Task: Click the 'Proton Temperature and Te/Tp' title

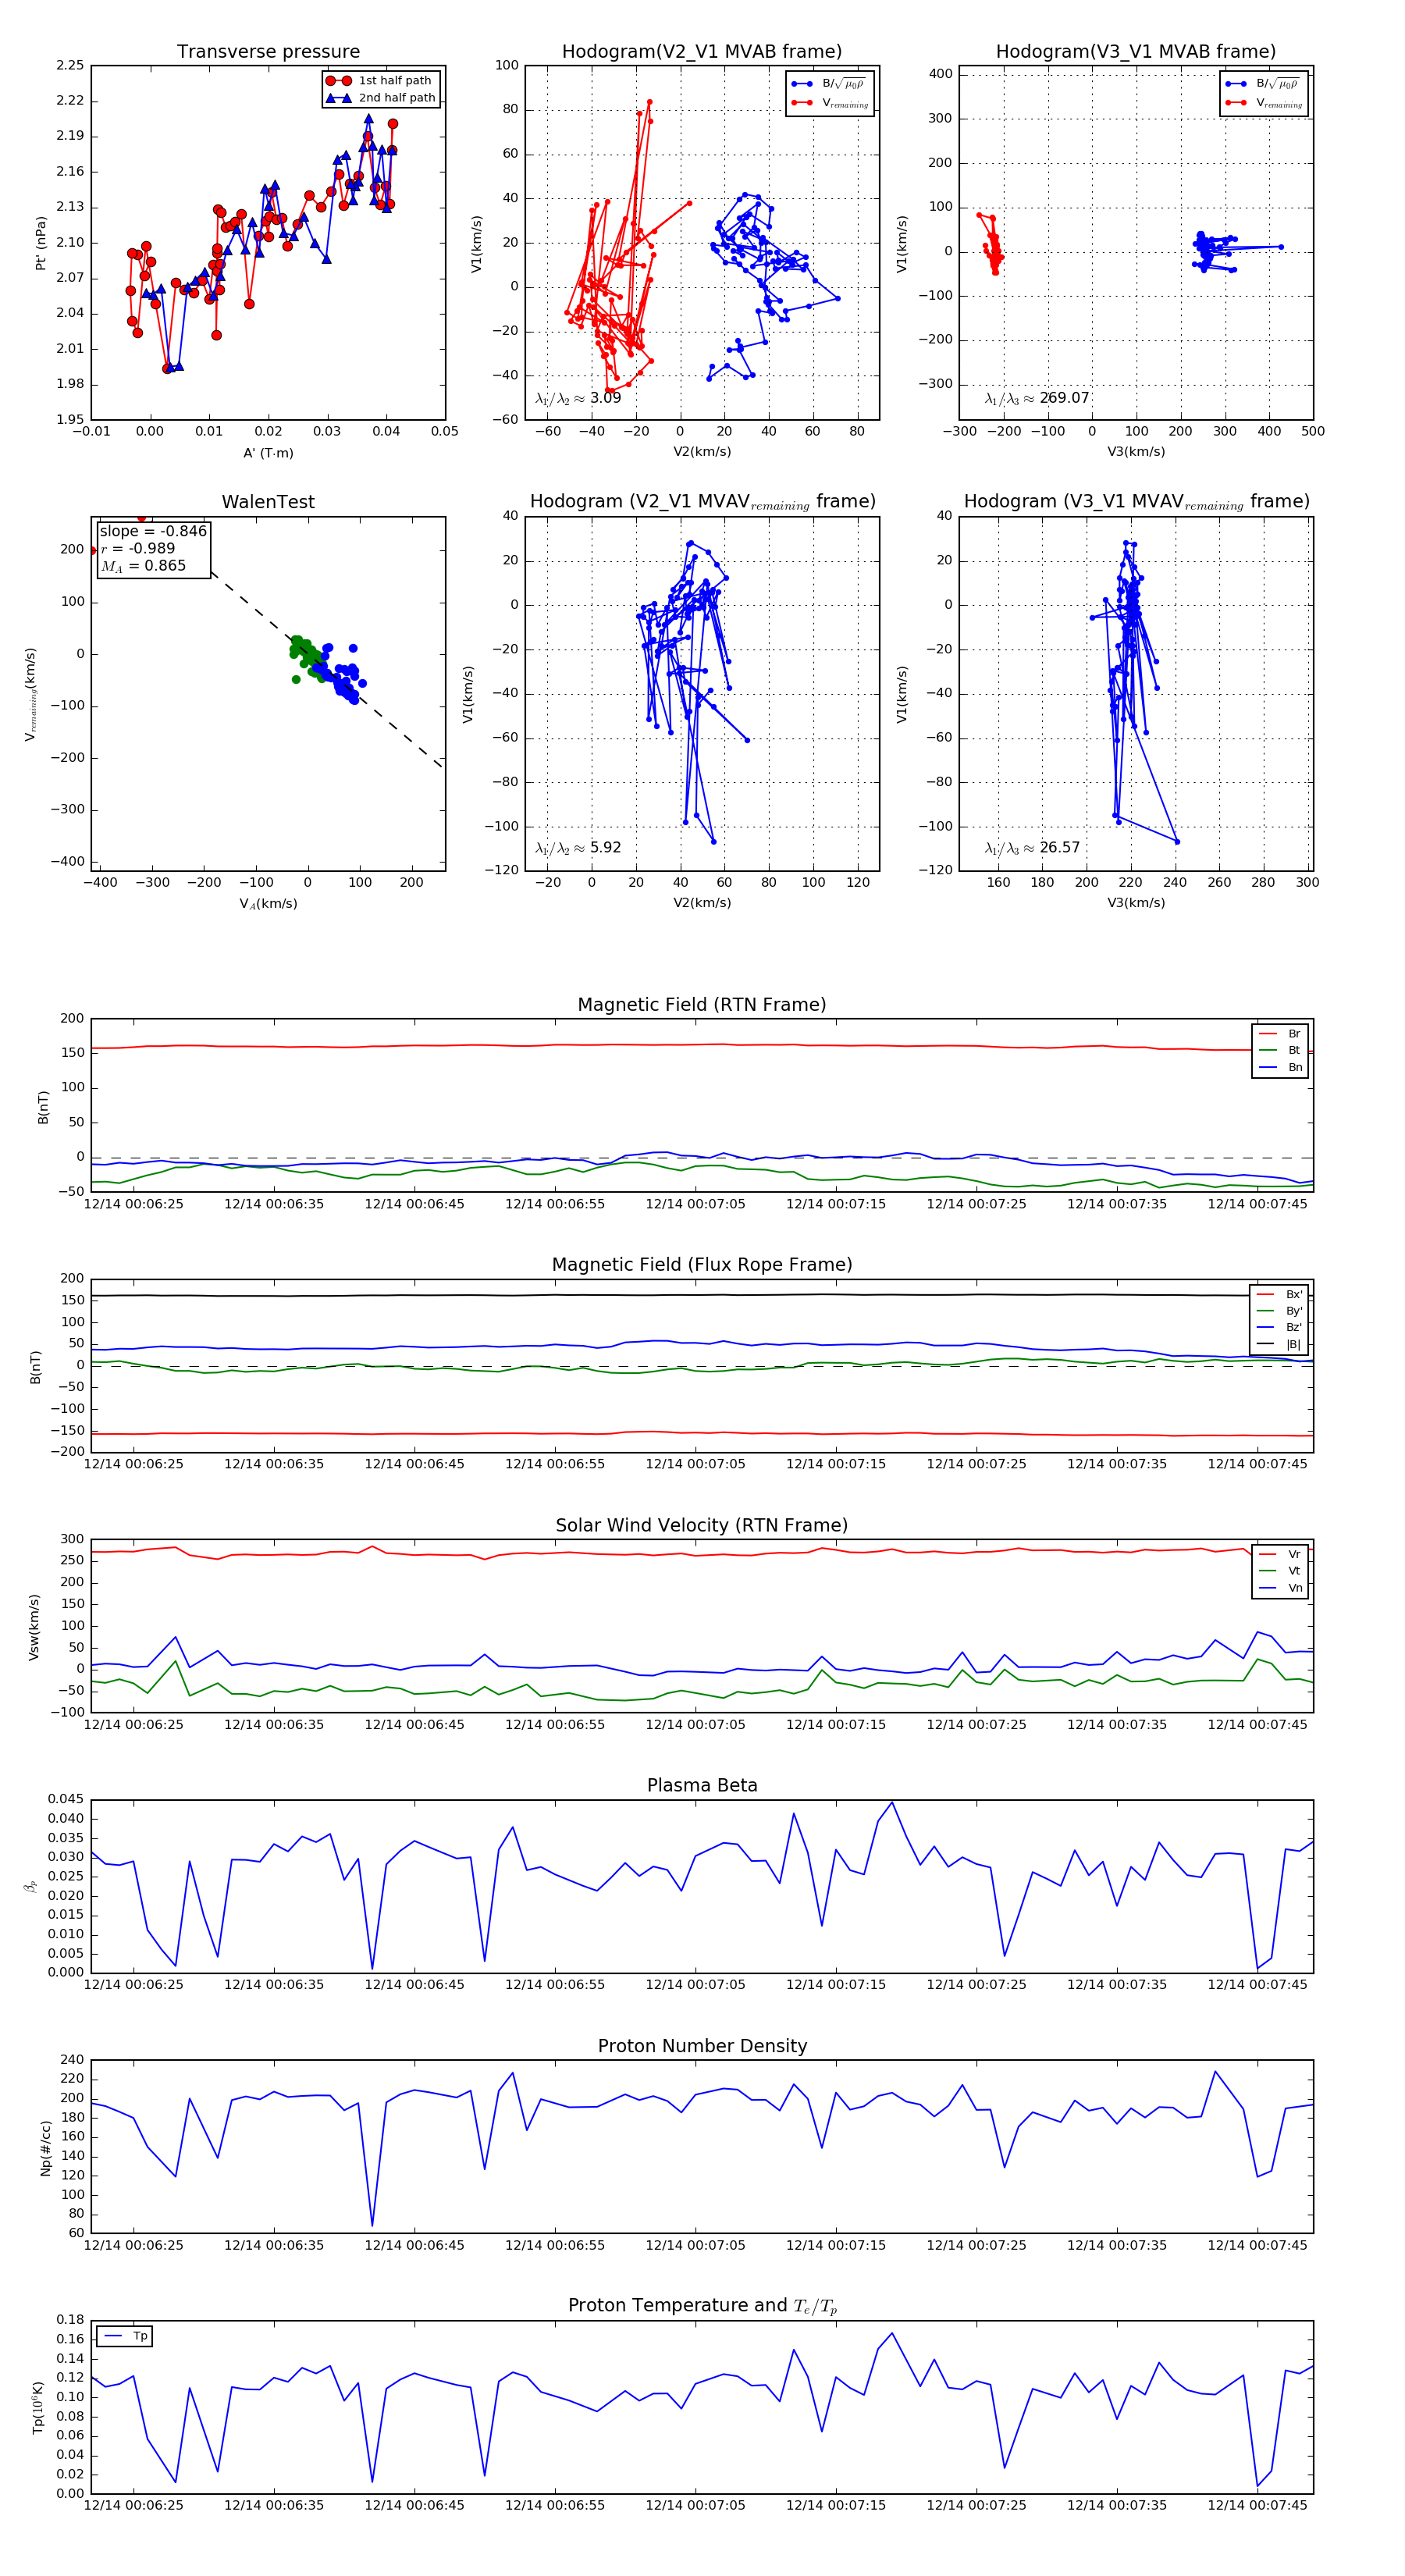Action: point(702,2306)
